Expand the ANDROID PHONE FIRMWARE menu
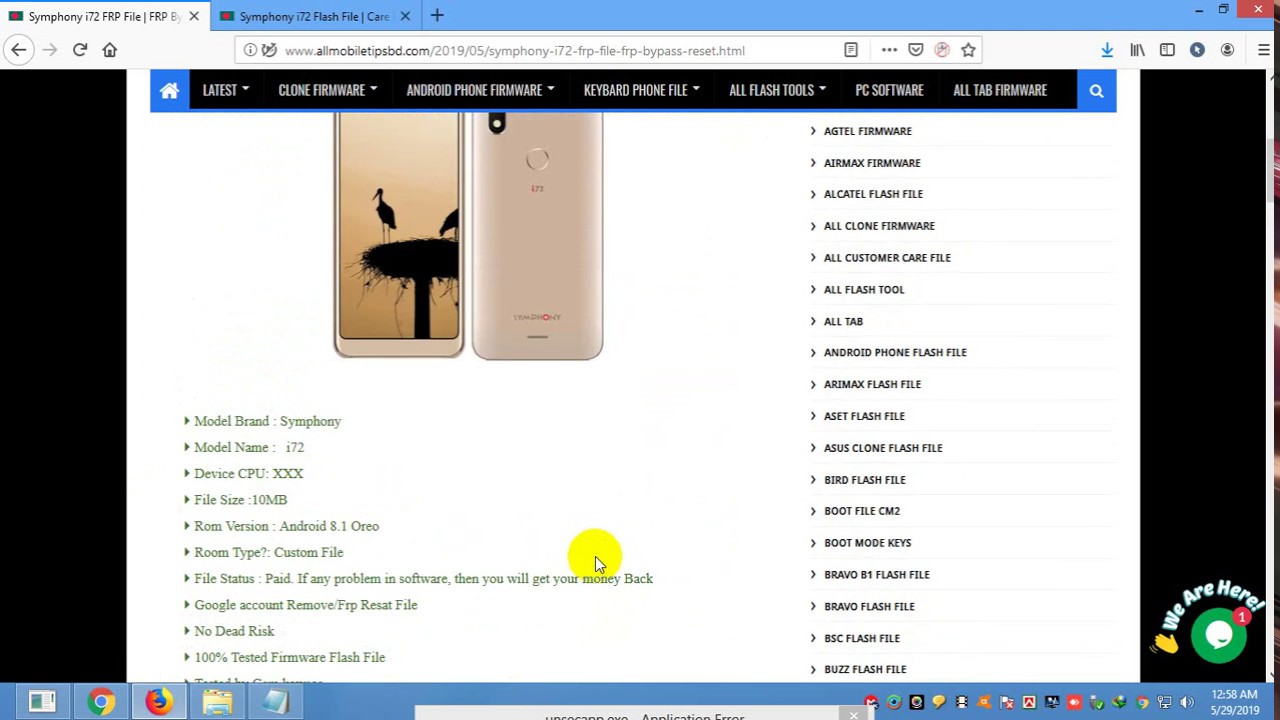Screen dimensions: 1280x720 click(x=480, y=90)
